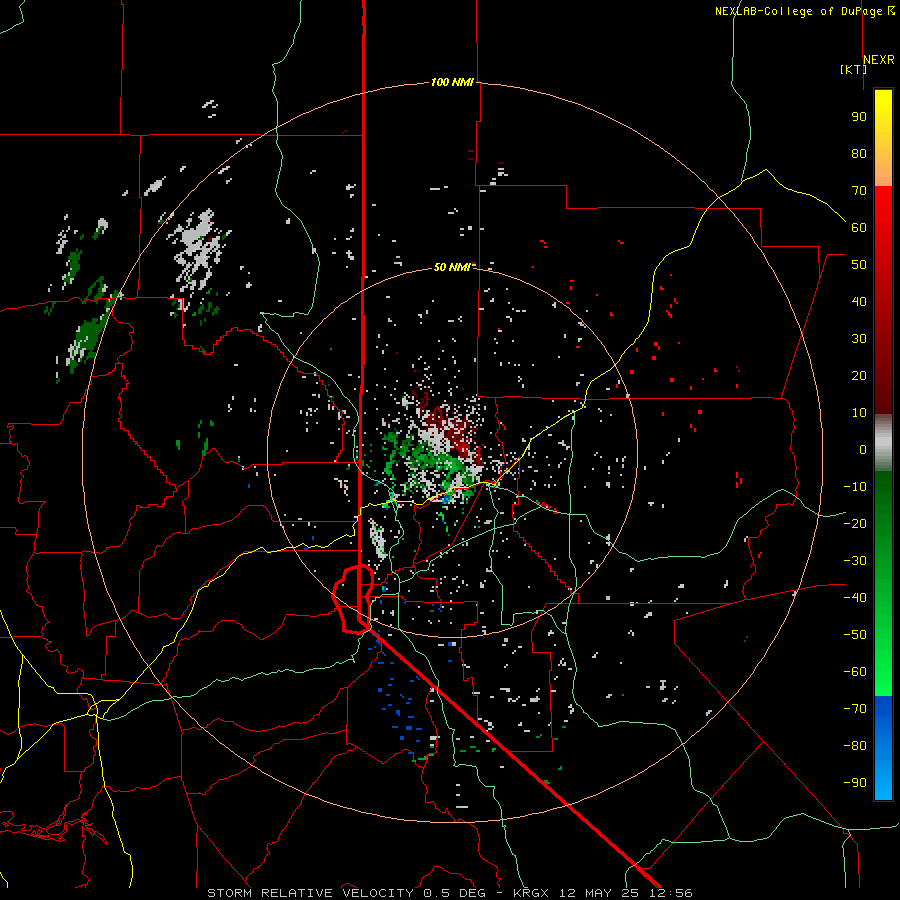Click the blue bottom segment of the color bar
The height and width of the screenshot is (900, 900).
883,748
